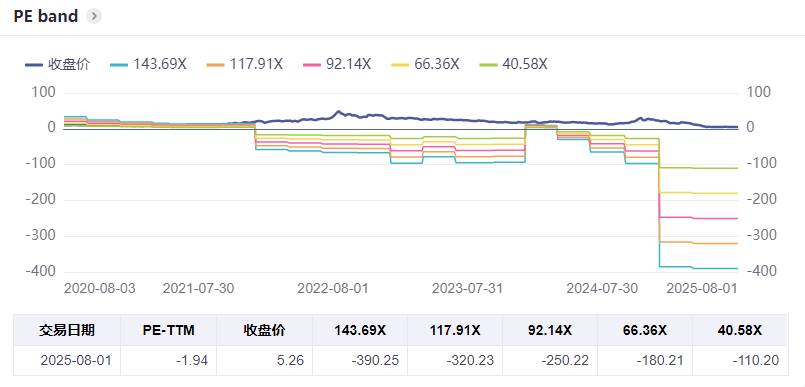This screenshot has height=387, width=805.
Task: Click the 143.69X table header
Action: pos(359,330)
